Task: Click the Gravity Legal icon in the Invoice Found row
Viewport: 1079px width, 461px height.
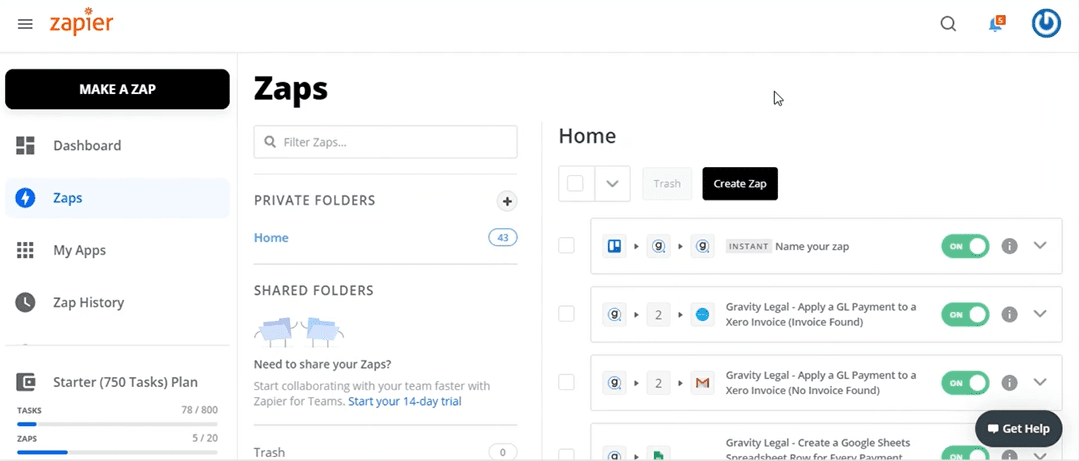Action: click(x=615, y=314)
